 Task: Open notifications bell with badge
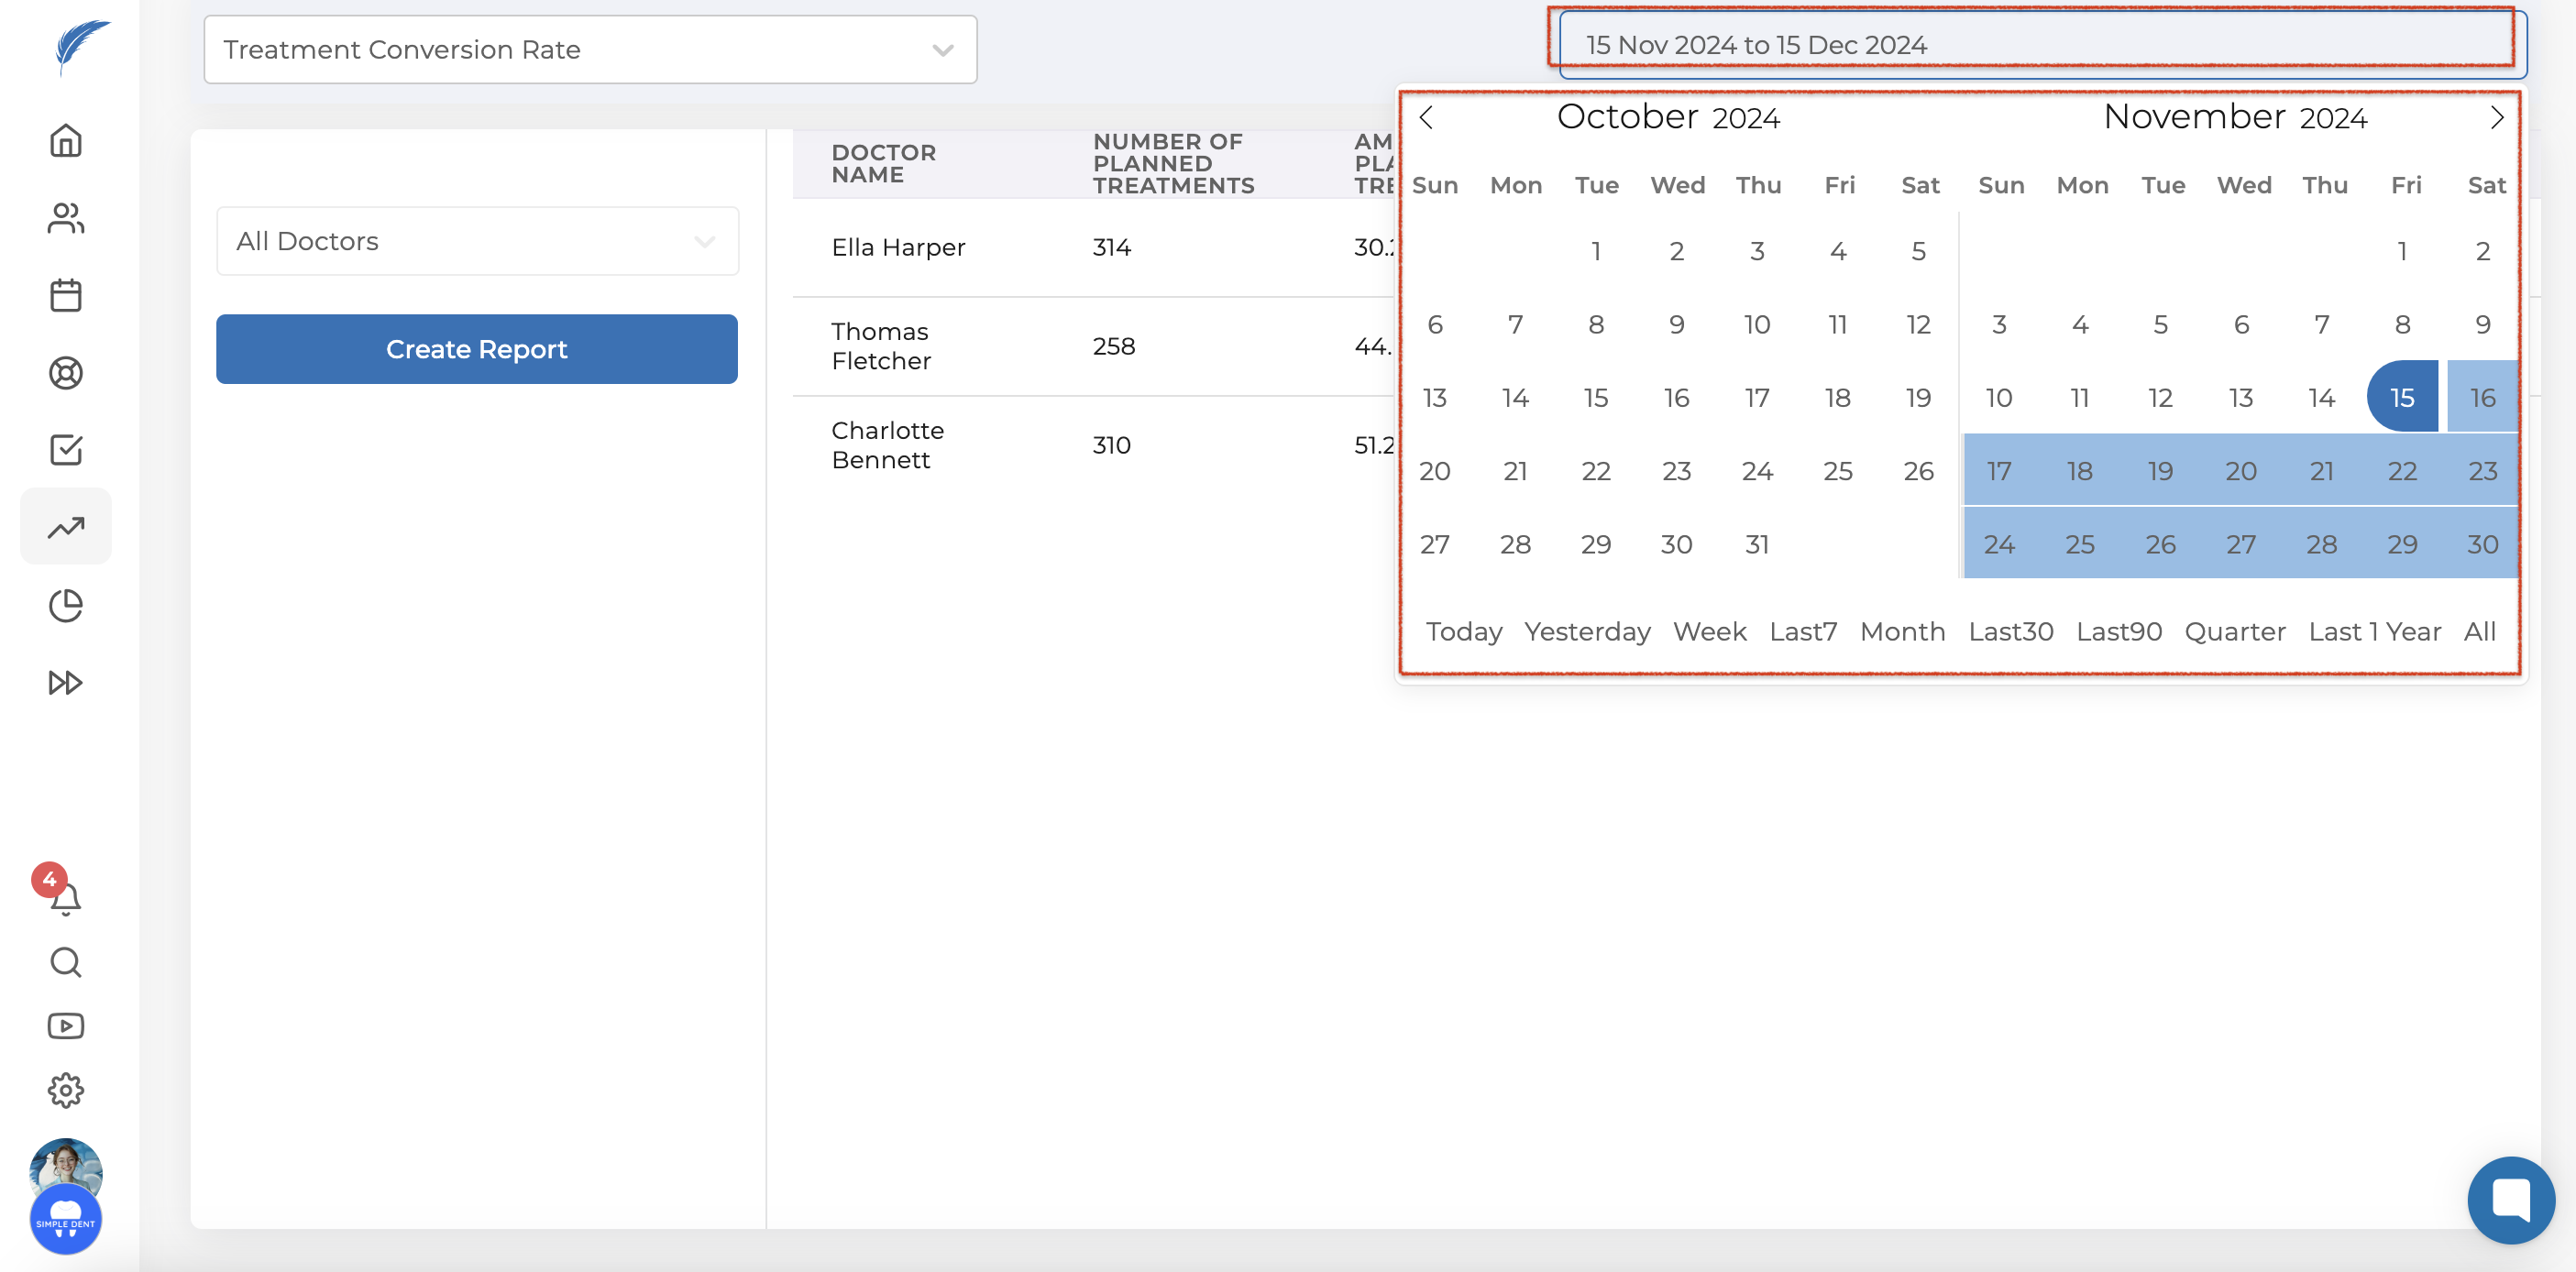coord(66,899)
